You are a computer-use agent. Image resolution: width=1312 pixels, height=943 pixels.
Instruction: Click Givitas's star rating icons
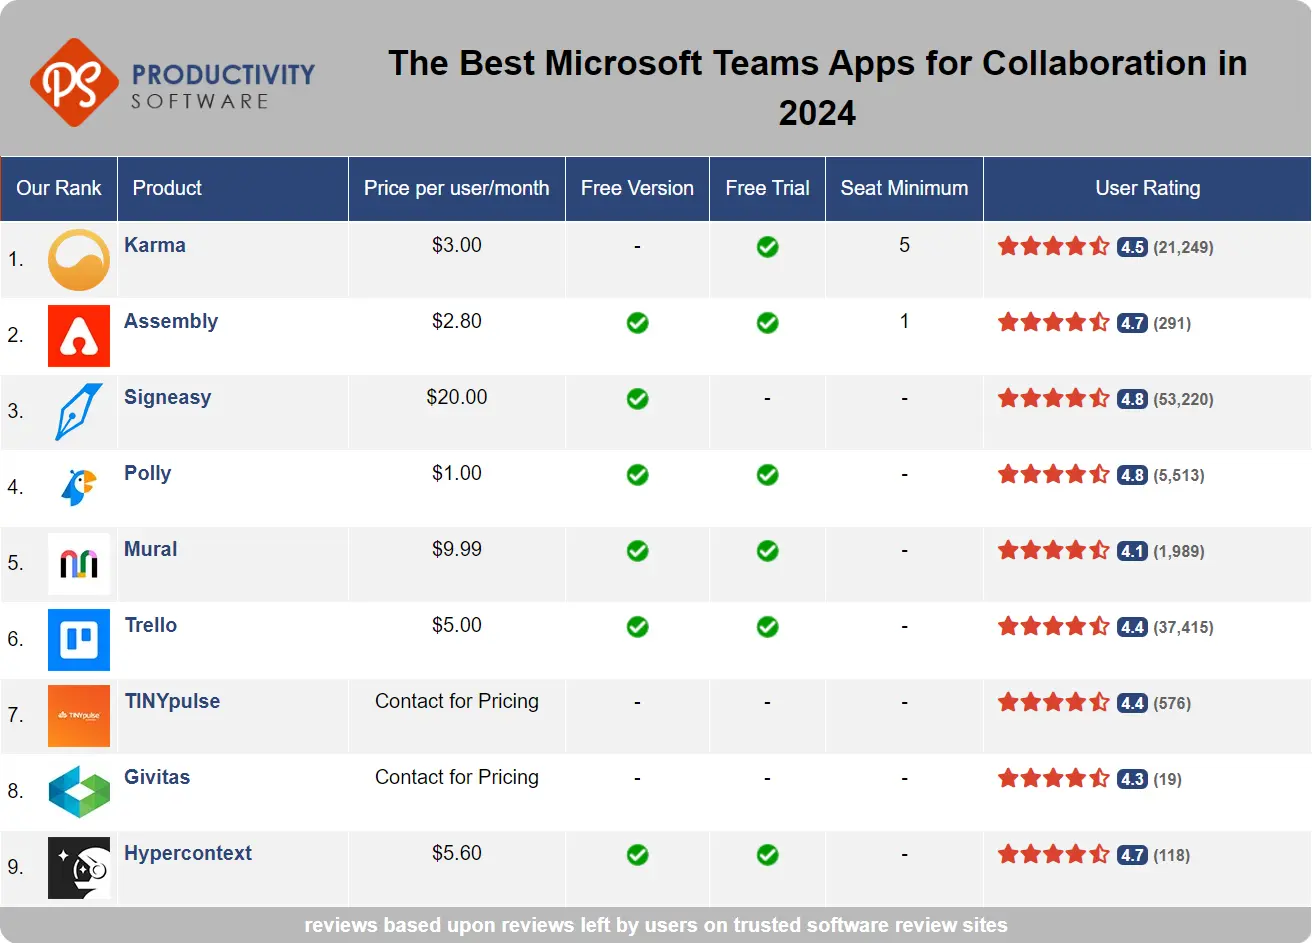pyautogui.click(x=1054, y=778)
